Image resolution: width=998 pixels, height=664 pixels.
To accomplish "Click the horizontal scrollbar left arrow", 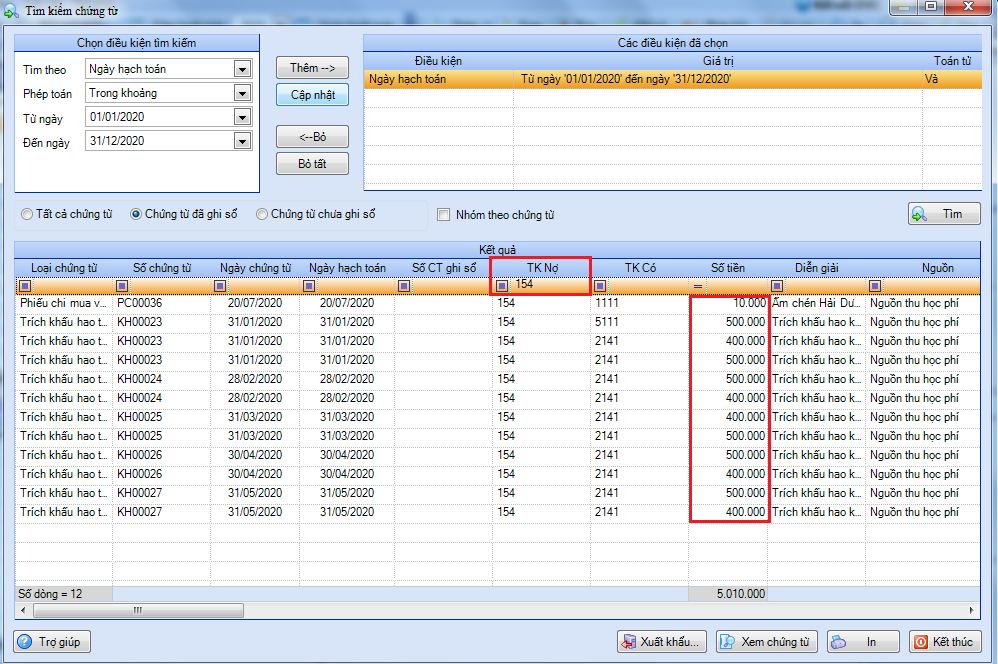I will pos(24,611).
